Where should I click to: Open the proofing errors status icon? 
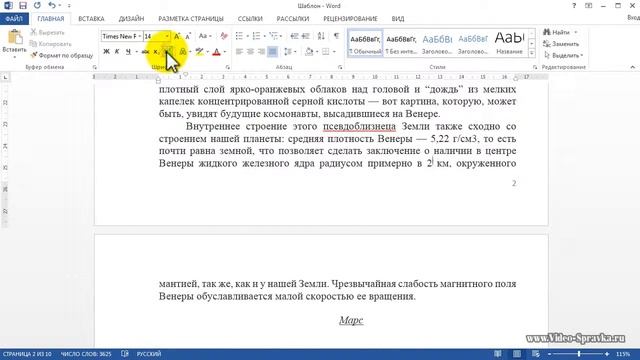[x=125, y=354]
